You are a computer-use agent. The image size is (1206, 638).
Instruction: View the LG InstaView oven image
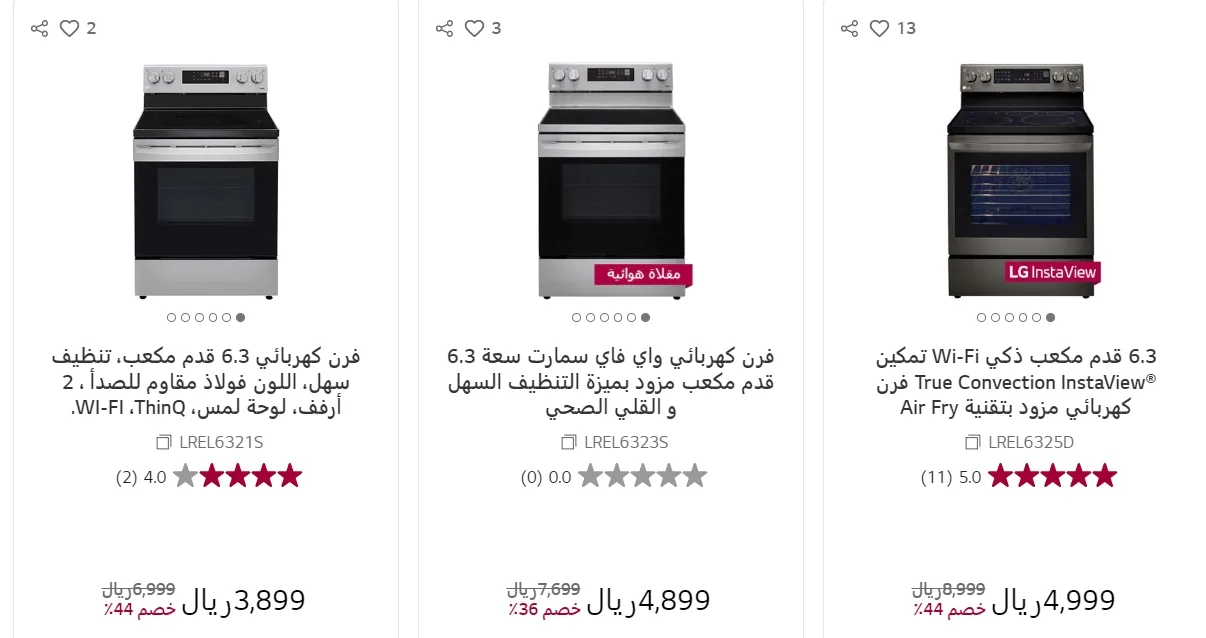pyautogui.click(x=1021, y=180)
